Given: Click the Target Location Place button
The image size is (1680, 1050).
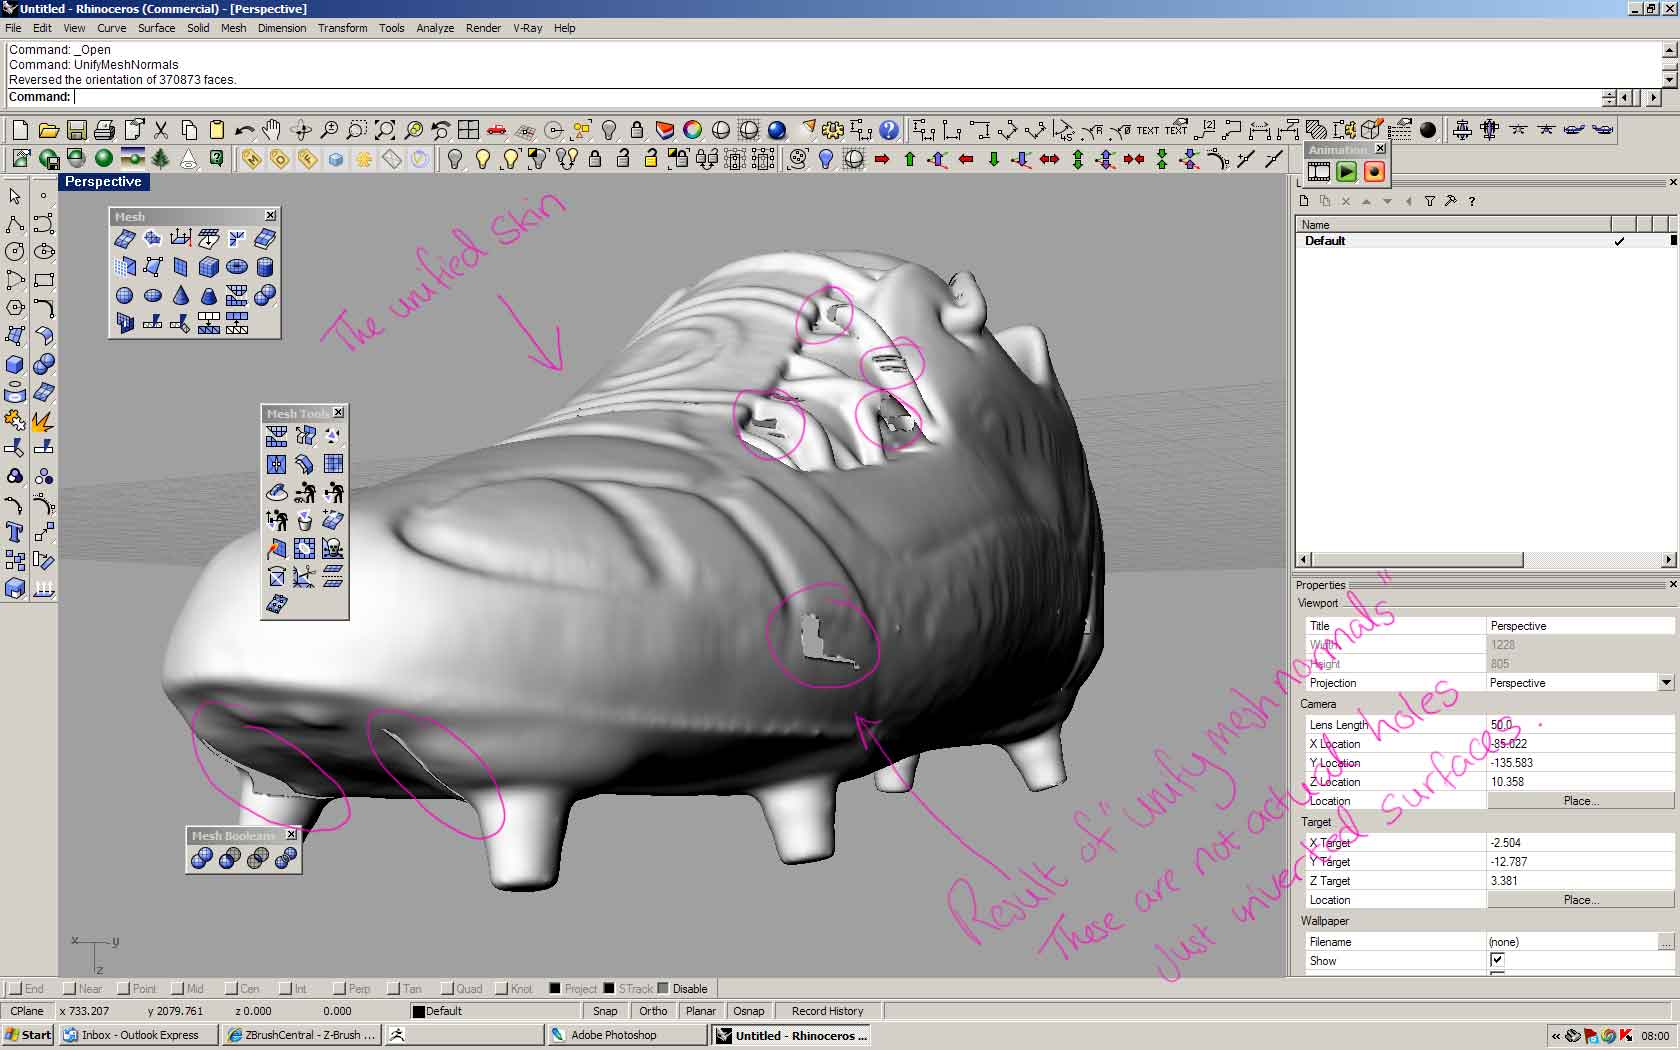Looking at the screenshot, I should [1580, 900].
